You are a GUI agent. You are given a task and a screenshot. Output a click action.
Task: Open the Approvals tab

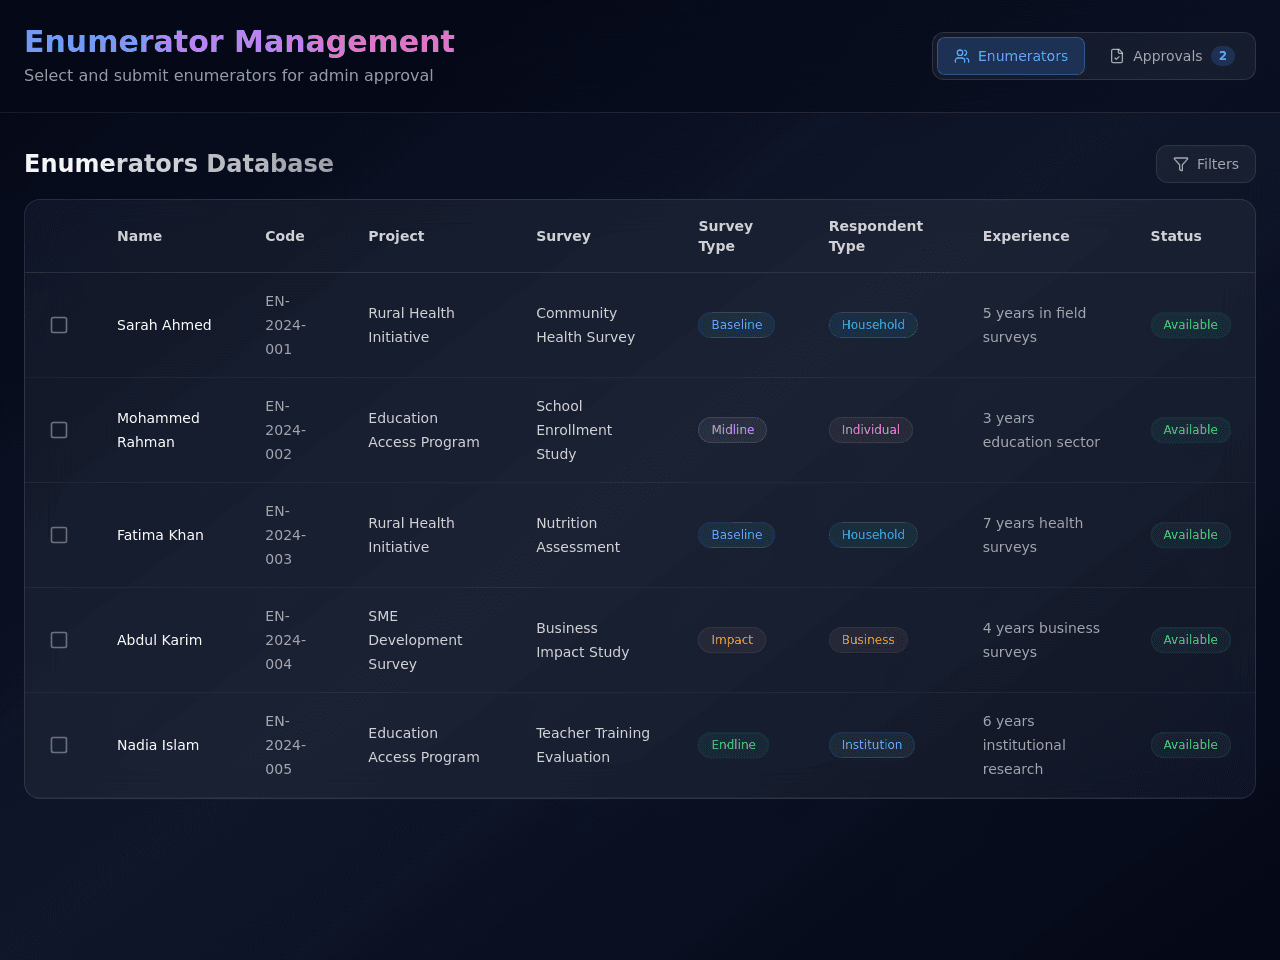[x=1171, y=56]
